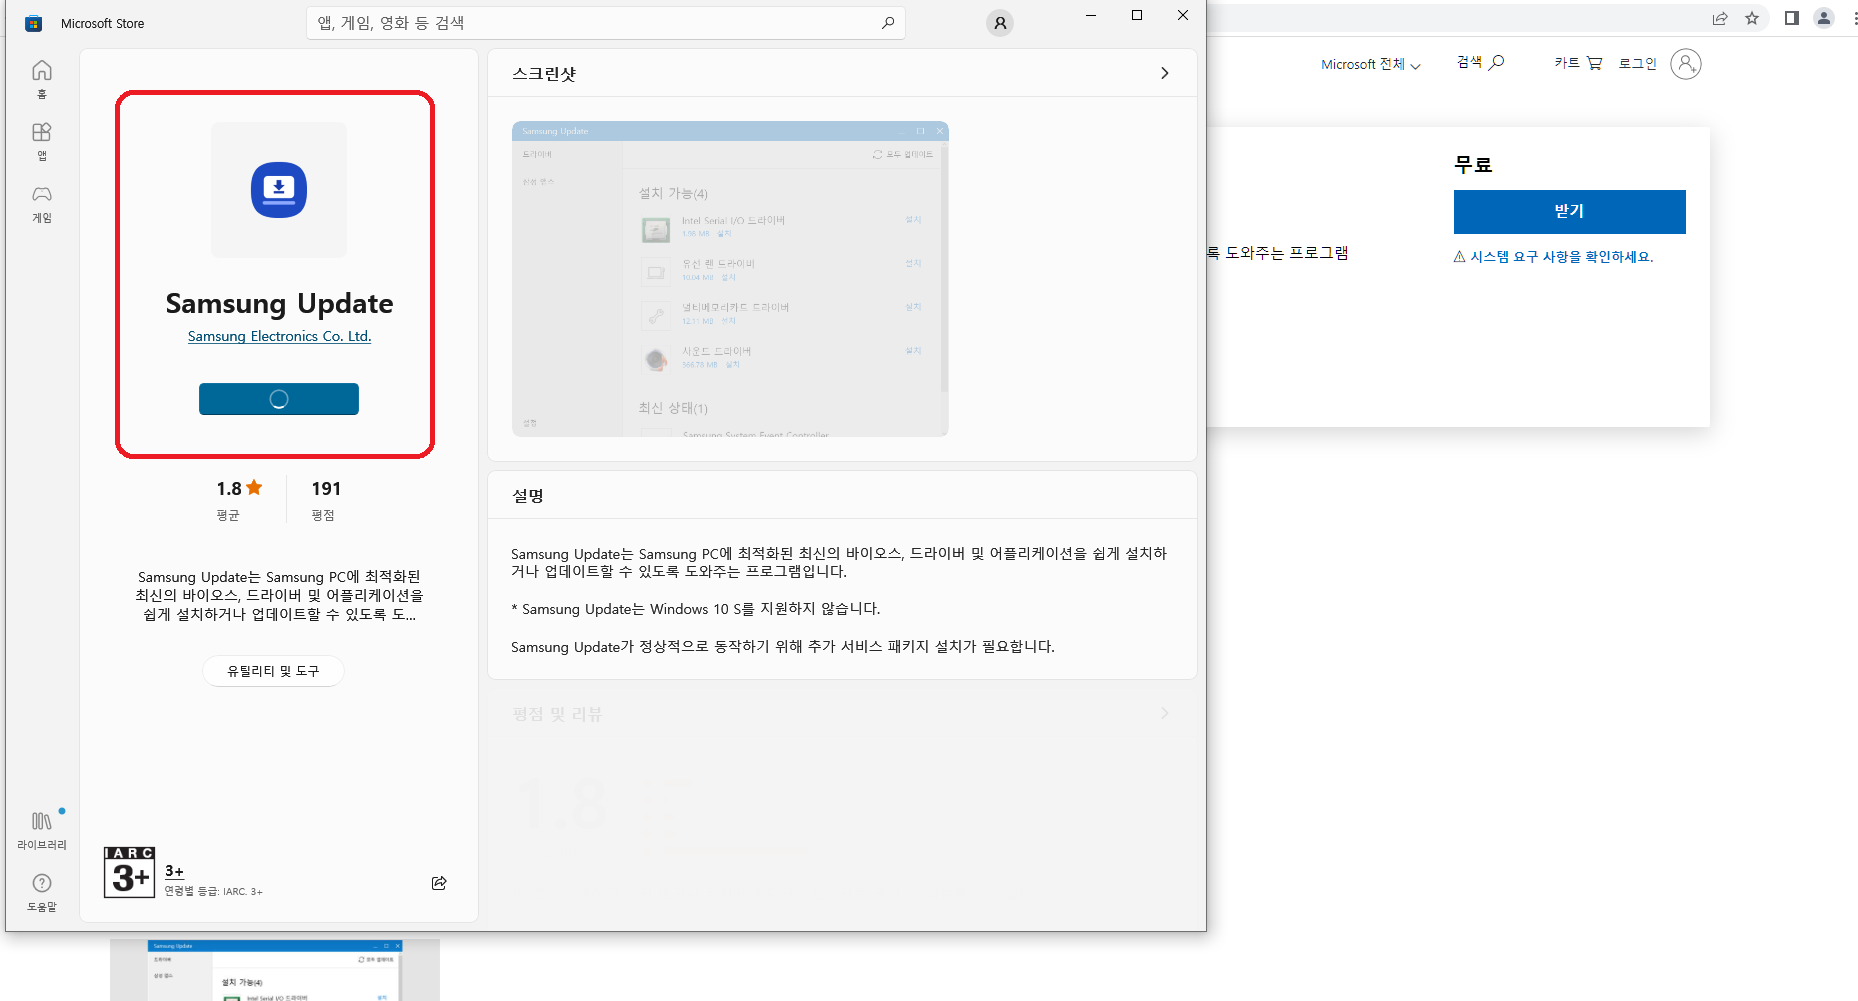Viewport: 1858px width, 1001px height.
Task: Click the 무료 price label on the website
Action: [x=1473, y=164]
